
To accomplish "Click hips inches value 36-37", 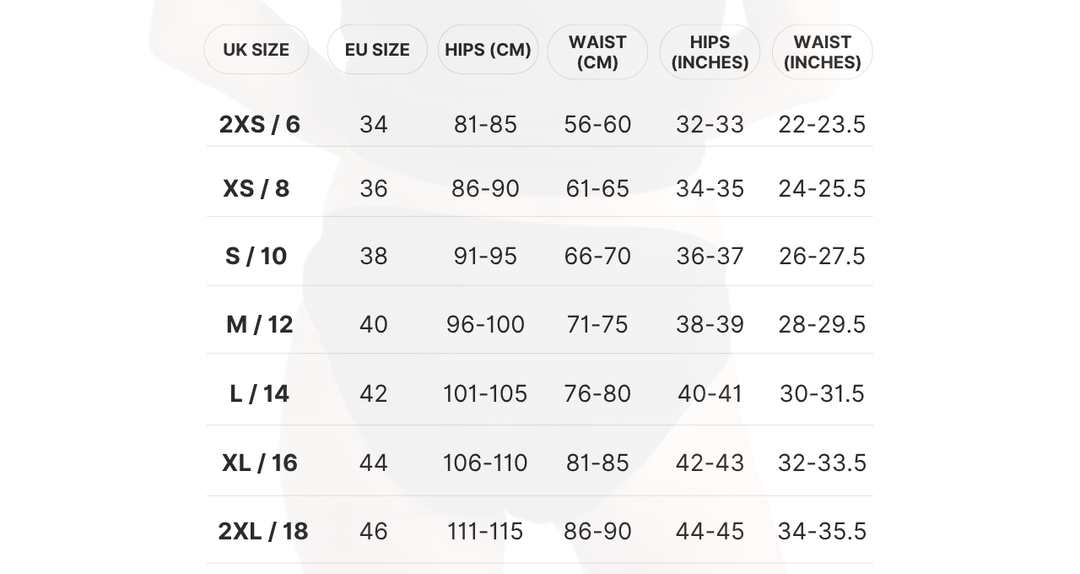I will pos(709,256).
